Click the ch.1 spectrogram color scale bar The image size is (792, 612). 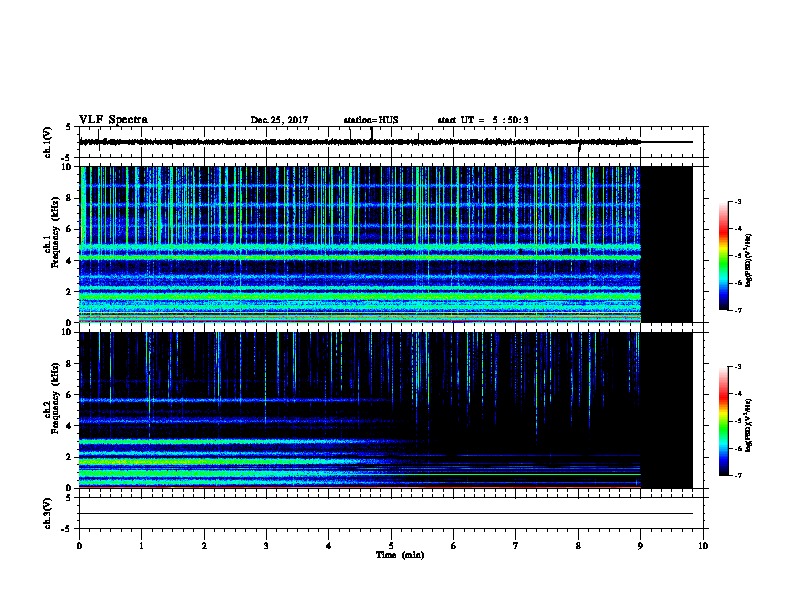click(723, 256)
